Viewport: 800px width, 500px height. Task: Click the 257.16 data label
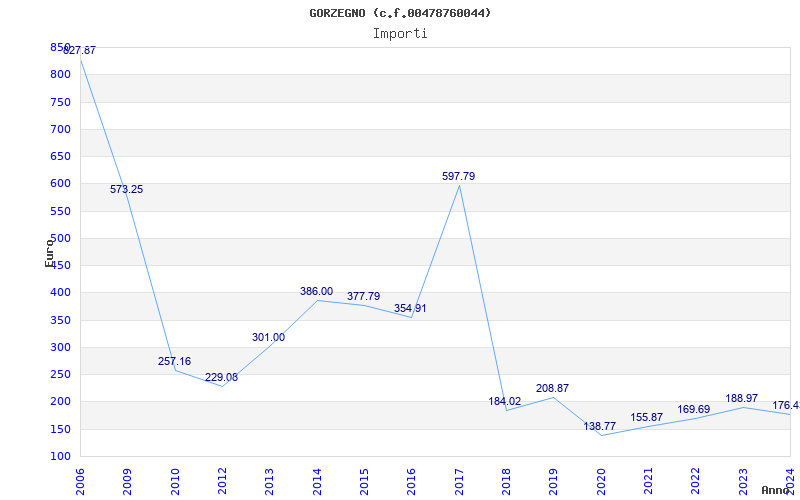click(x=174, y=361)
